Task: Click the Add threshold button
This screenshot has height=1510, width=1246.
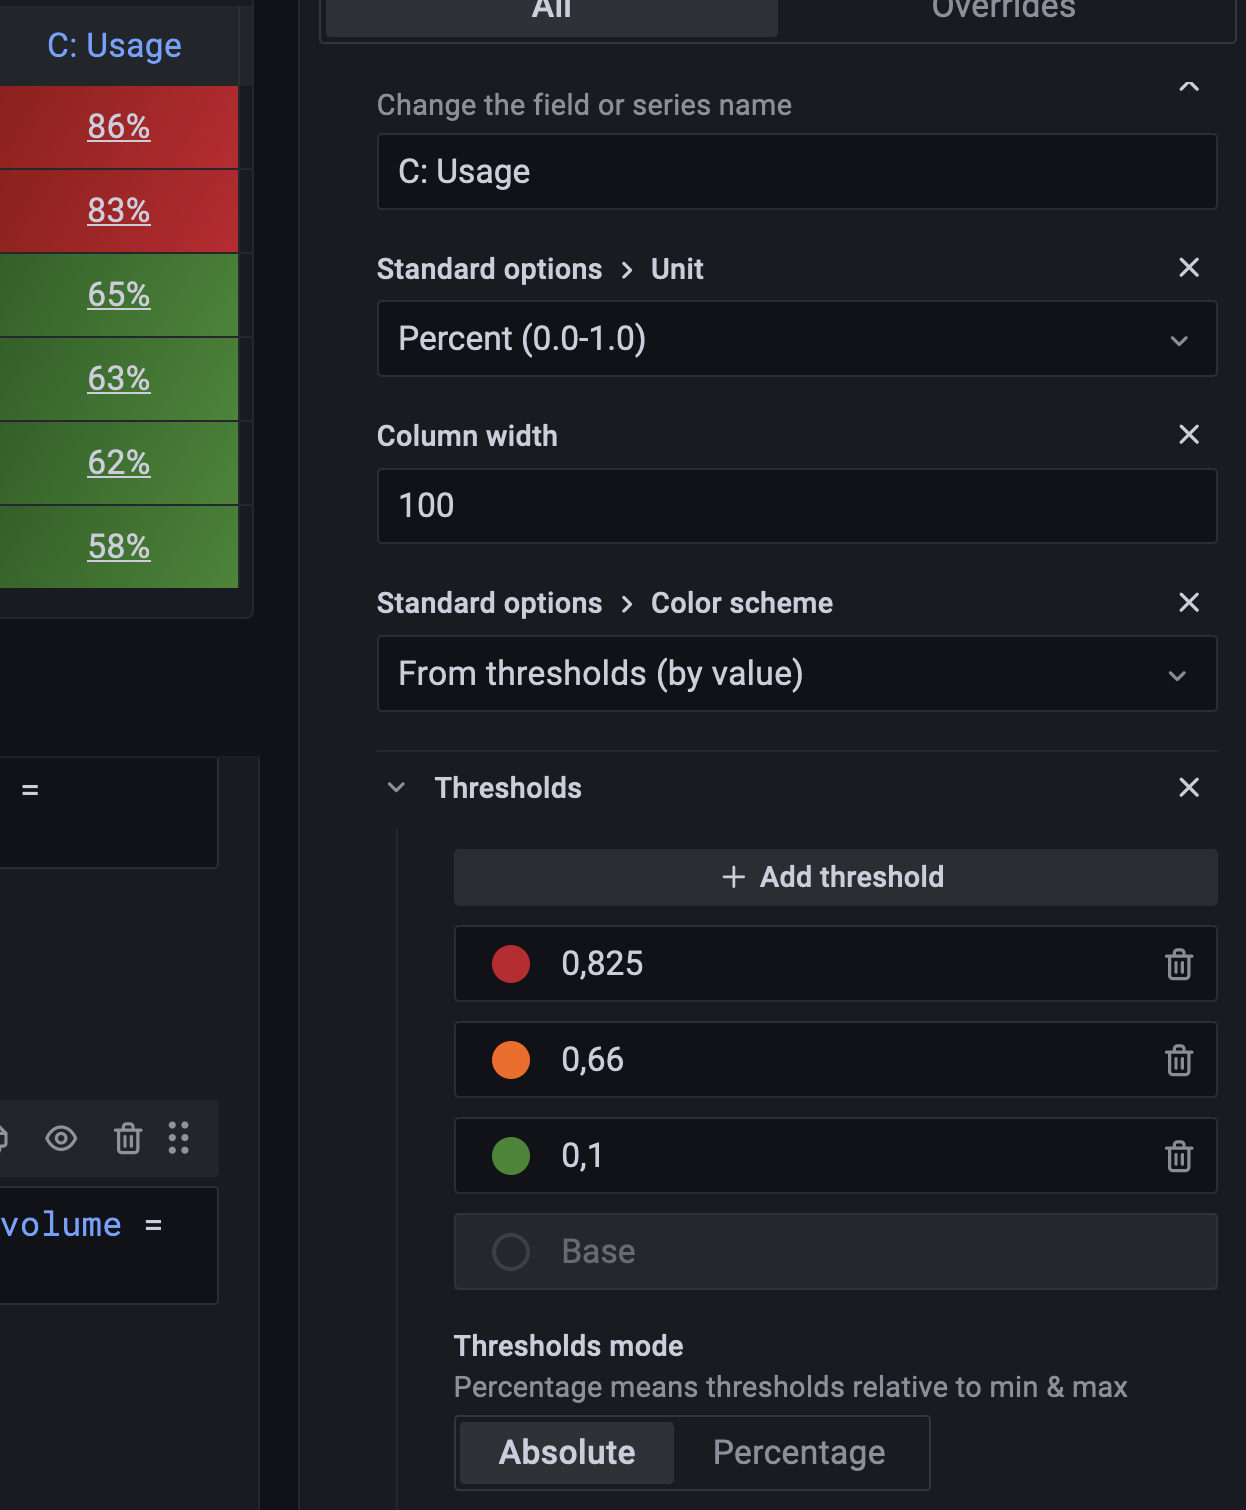Action: click(x=835, y=877)
